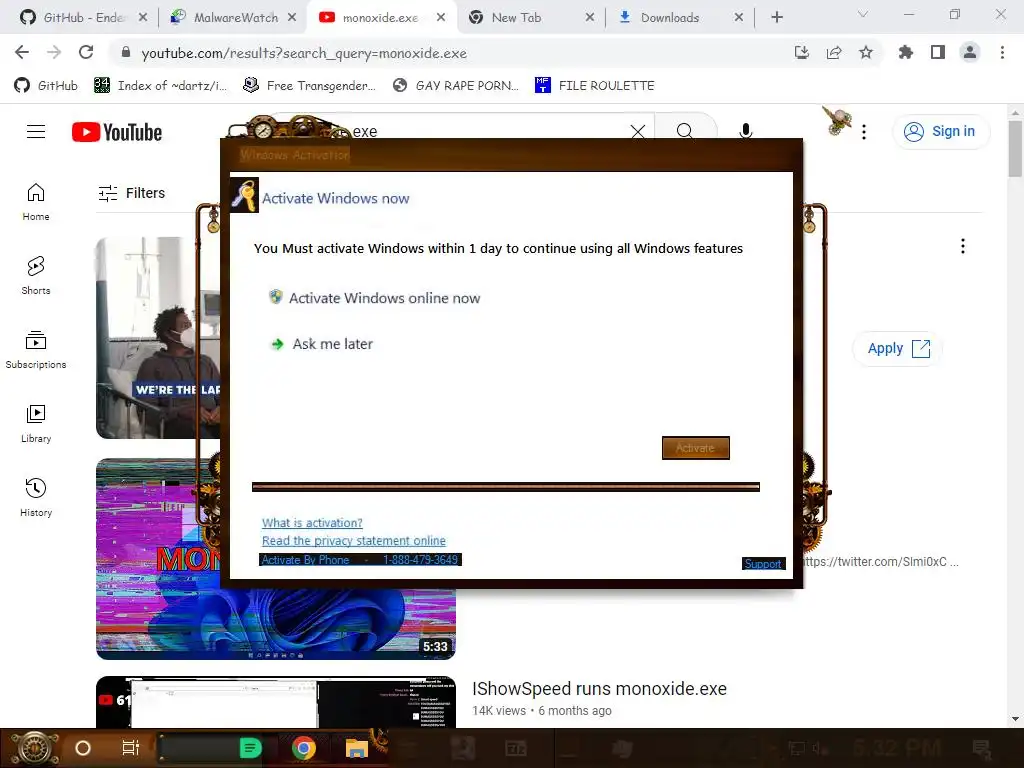
Task: Open the FILE ROULETTE bookmark
Action: point(594,86)
